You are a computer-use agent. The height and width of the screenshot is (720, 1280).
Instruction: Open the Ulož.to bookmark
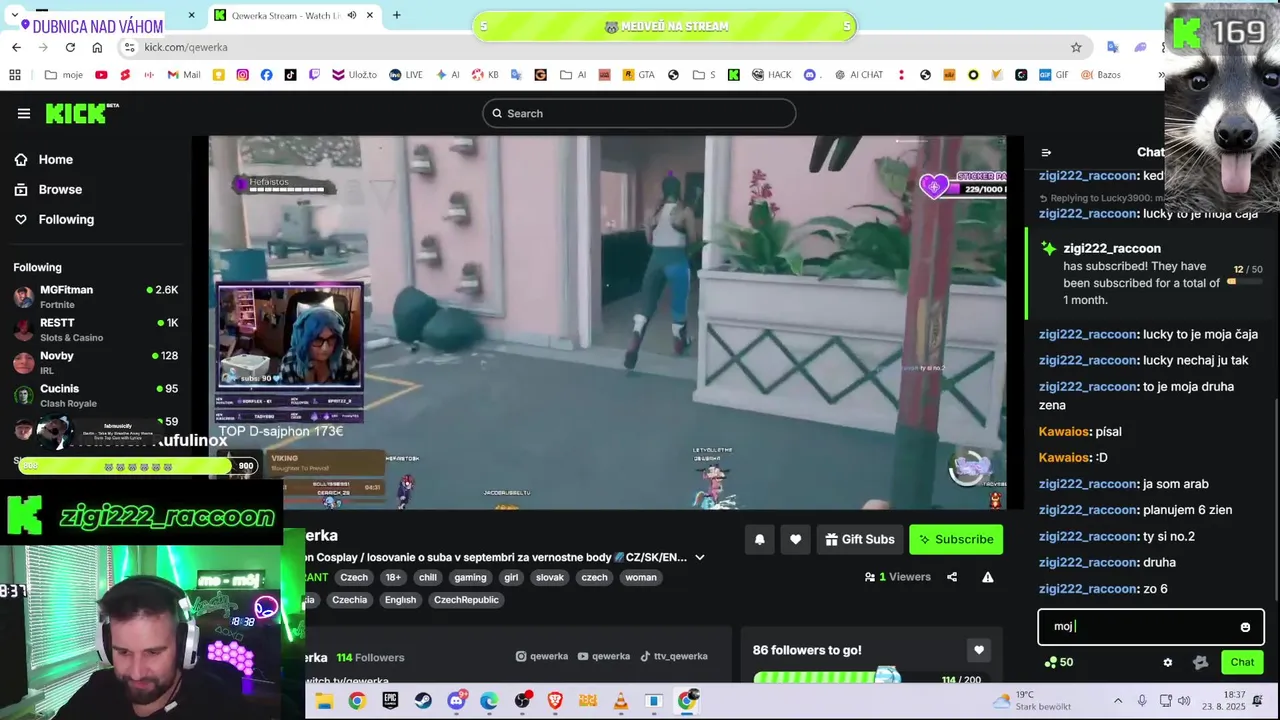coord(354,75)
